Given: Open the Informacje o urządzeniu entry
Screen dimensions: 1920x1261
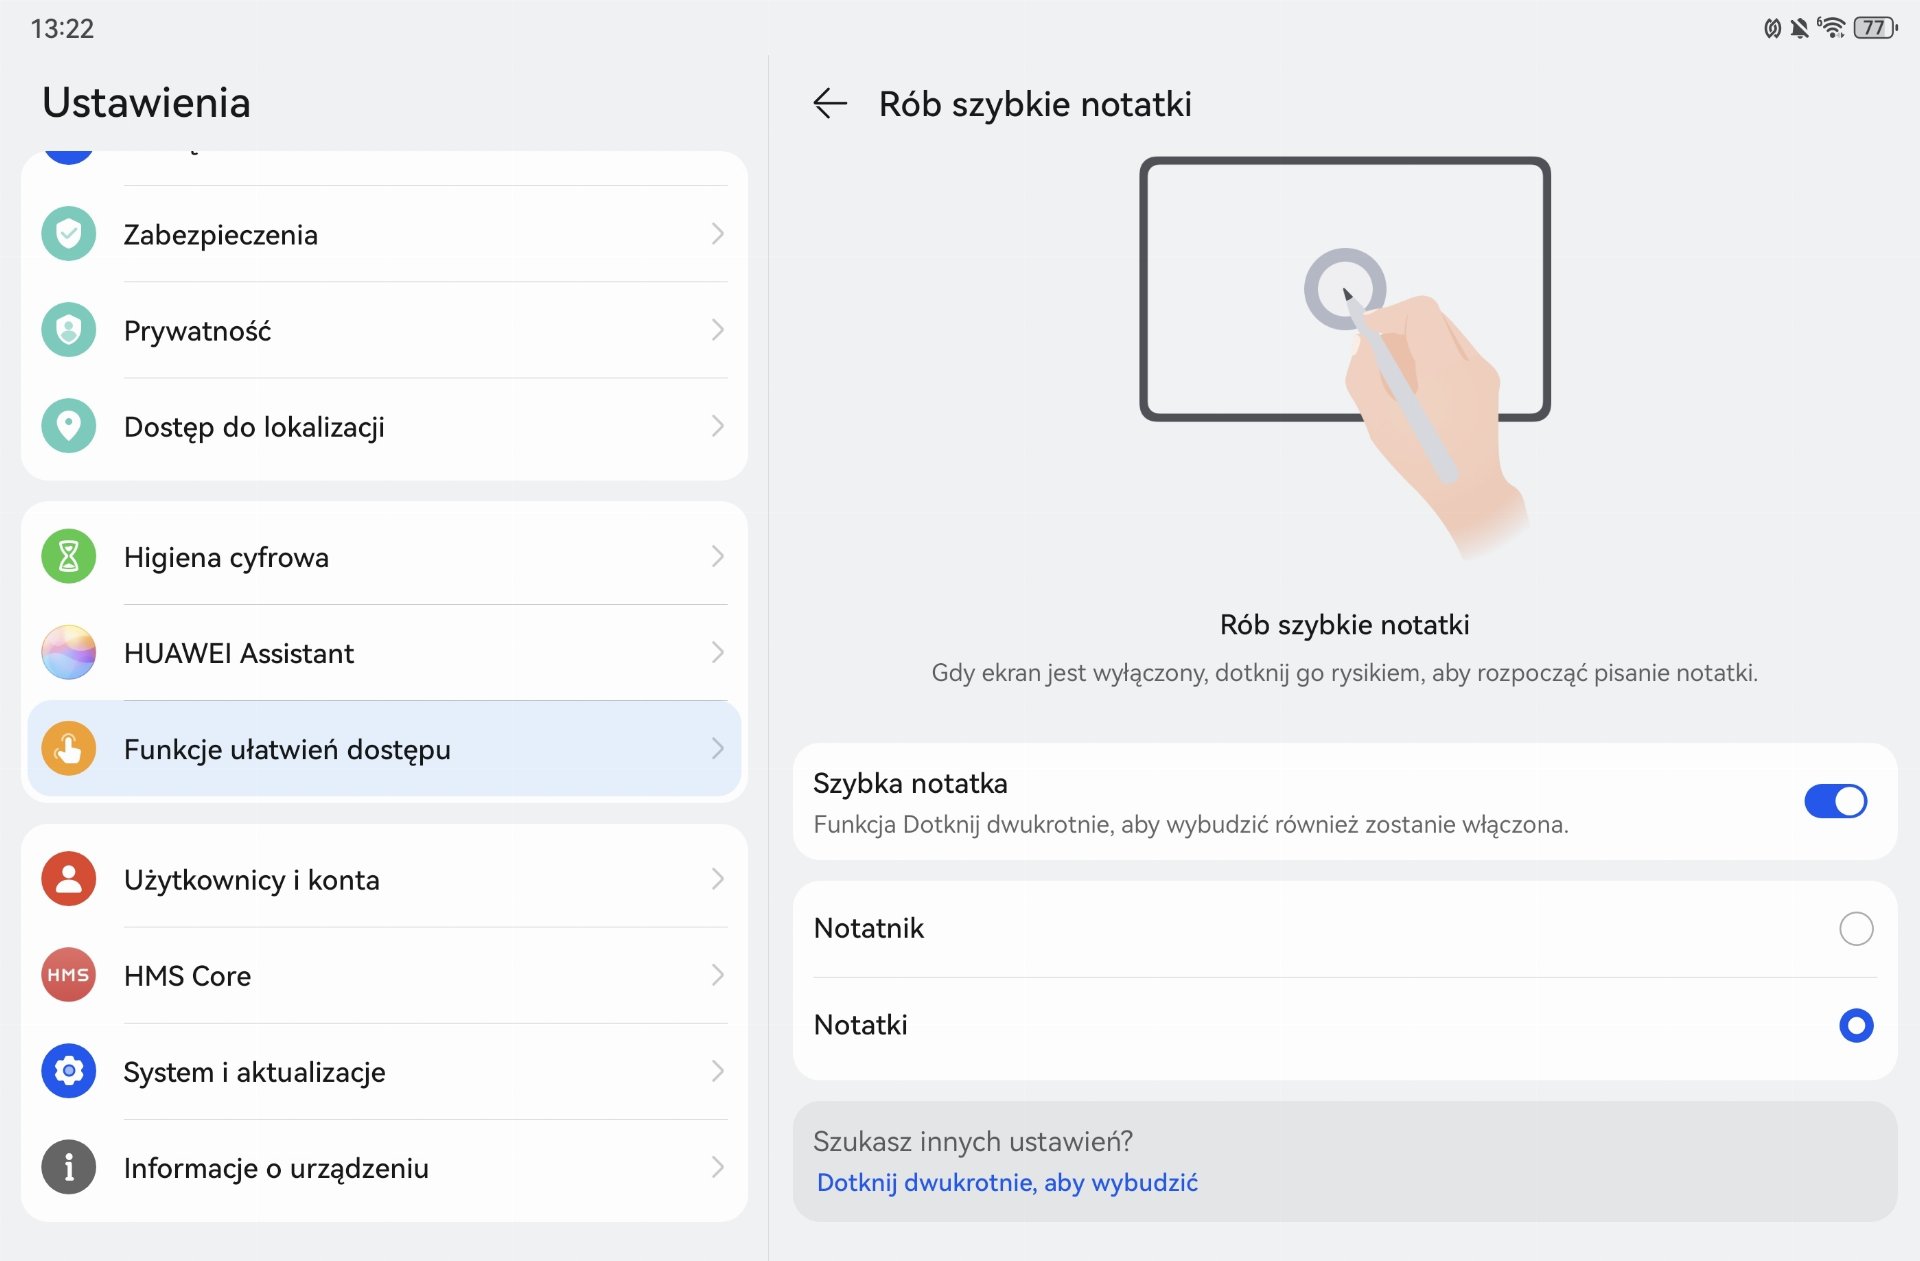Looking at the screenshot, I should click(384, 1167).
